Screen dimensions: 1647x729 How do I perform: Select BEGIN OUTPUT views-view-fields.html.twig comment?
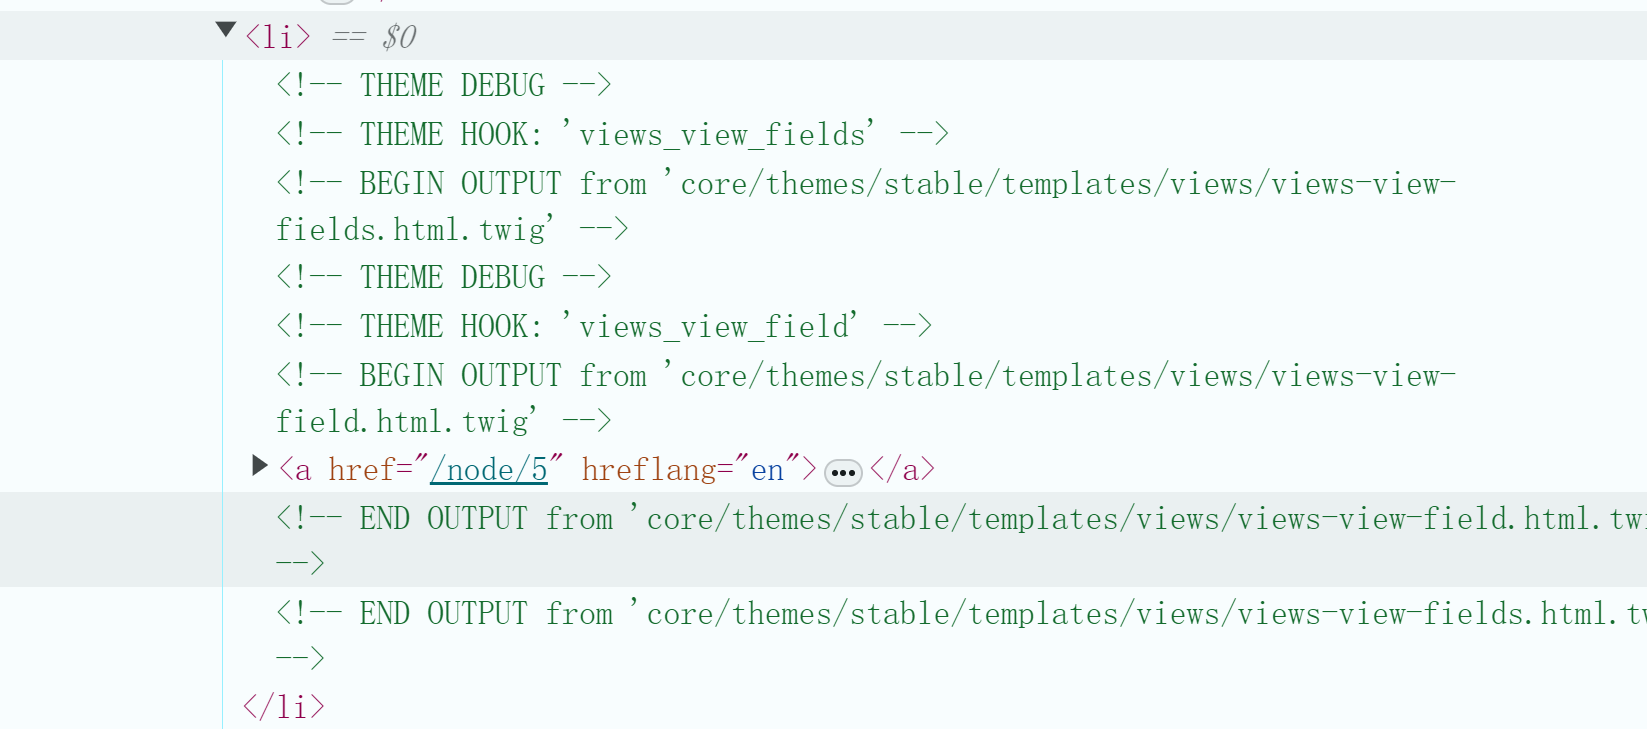point(866,206)
